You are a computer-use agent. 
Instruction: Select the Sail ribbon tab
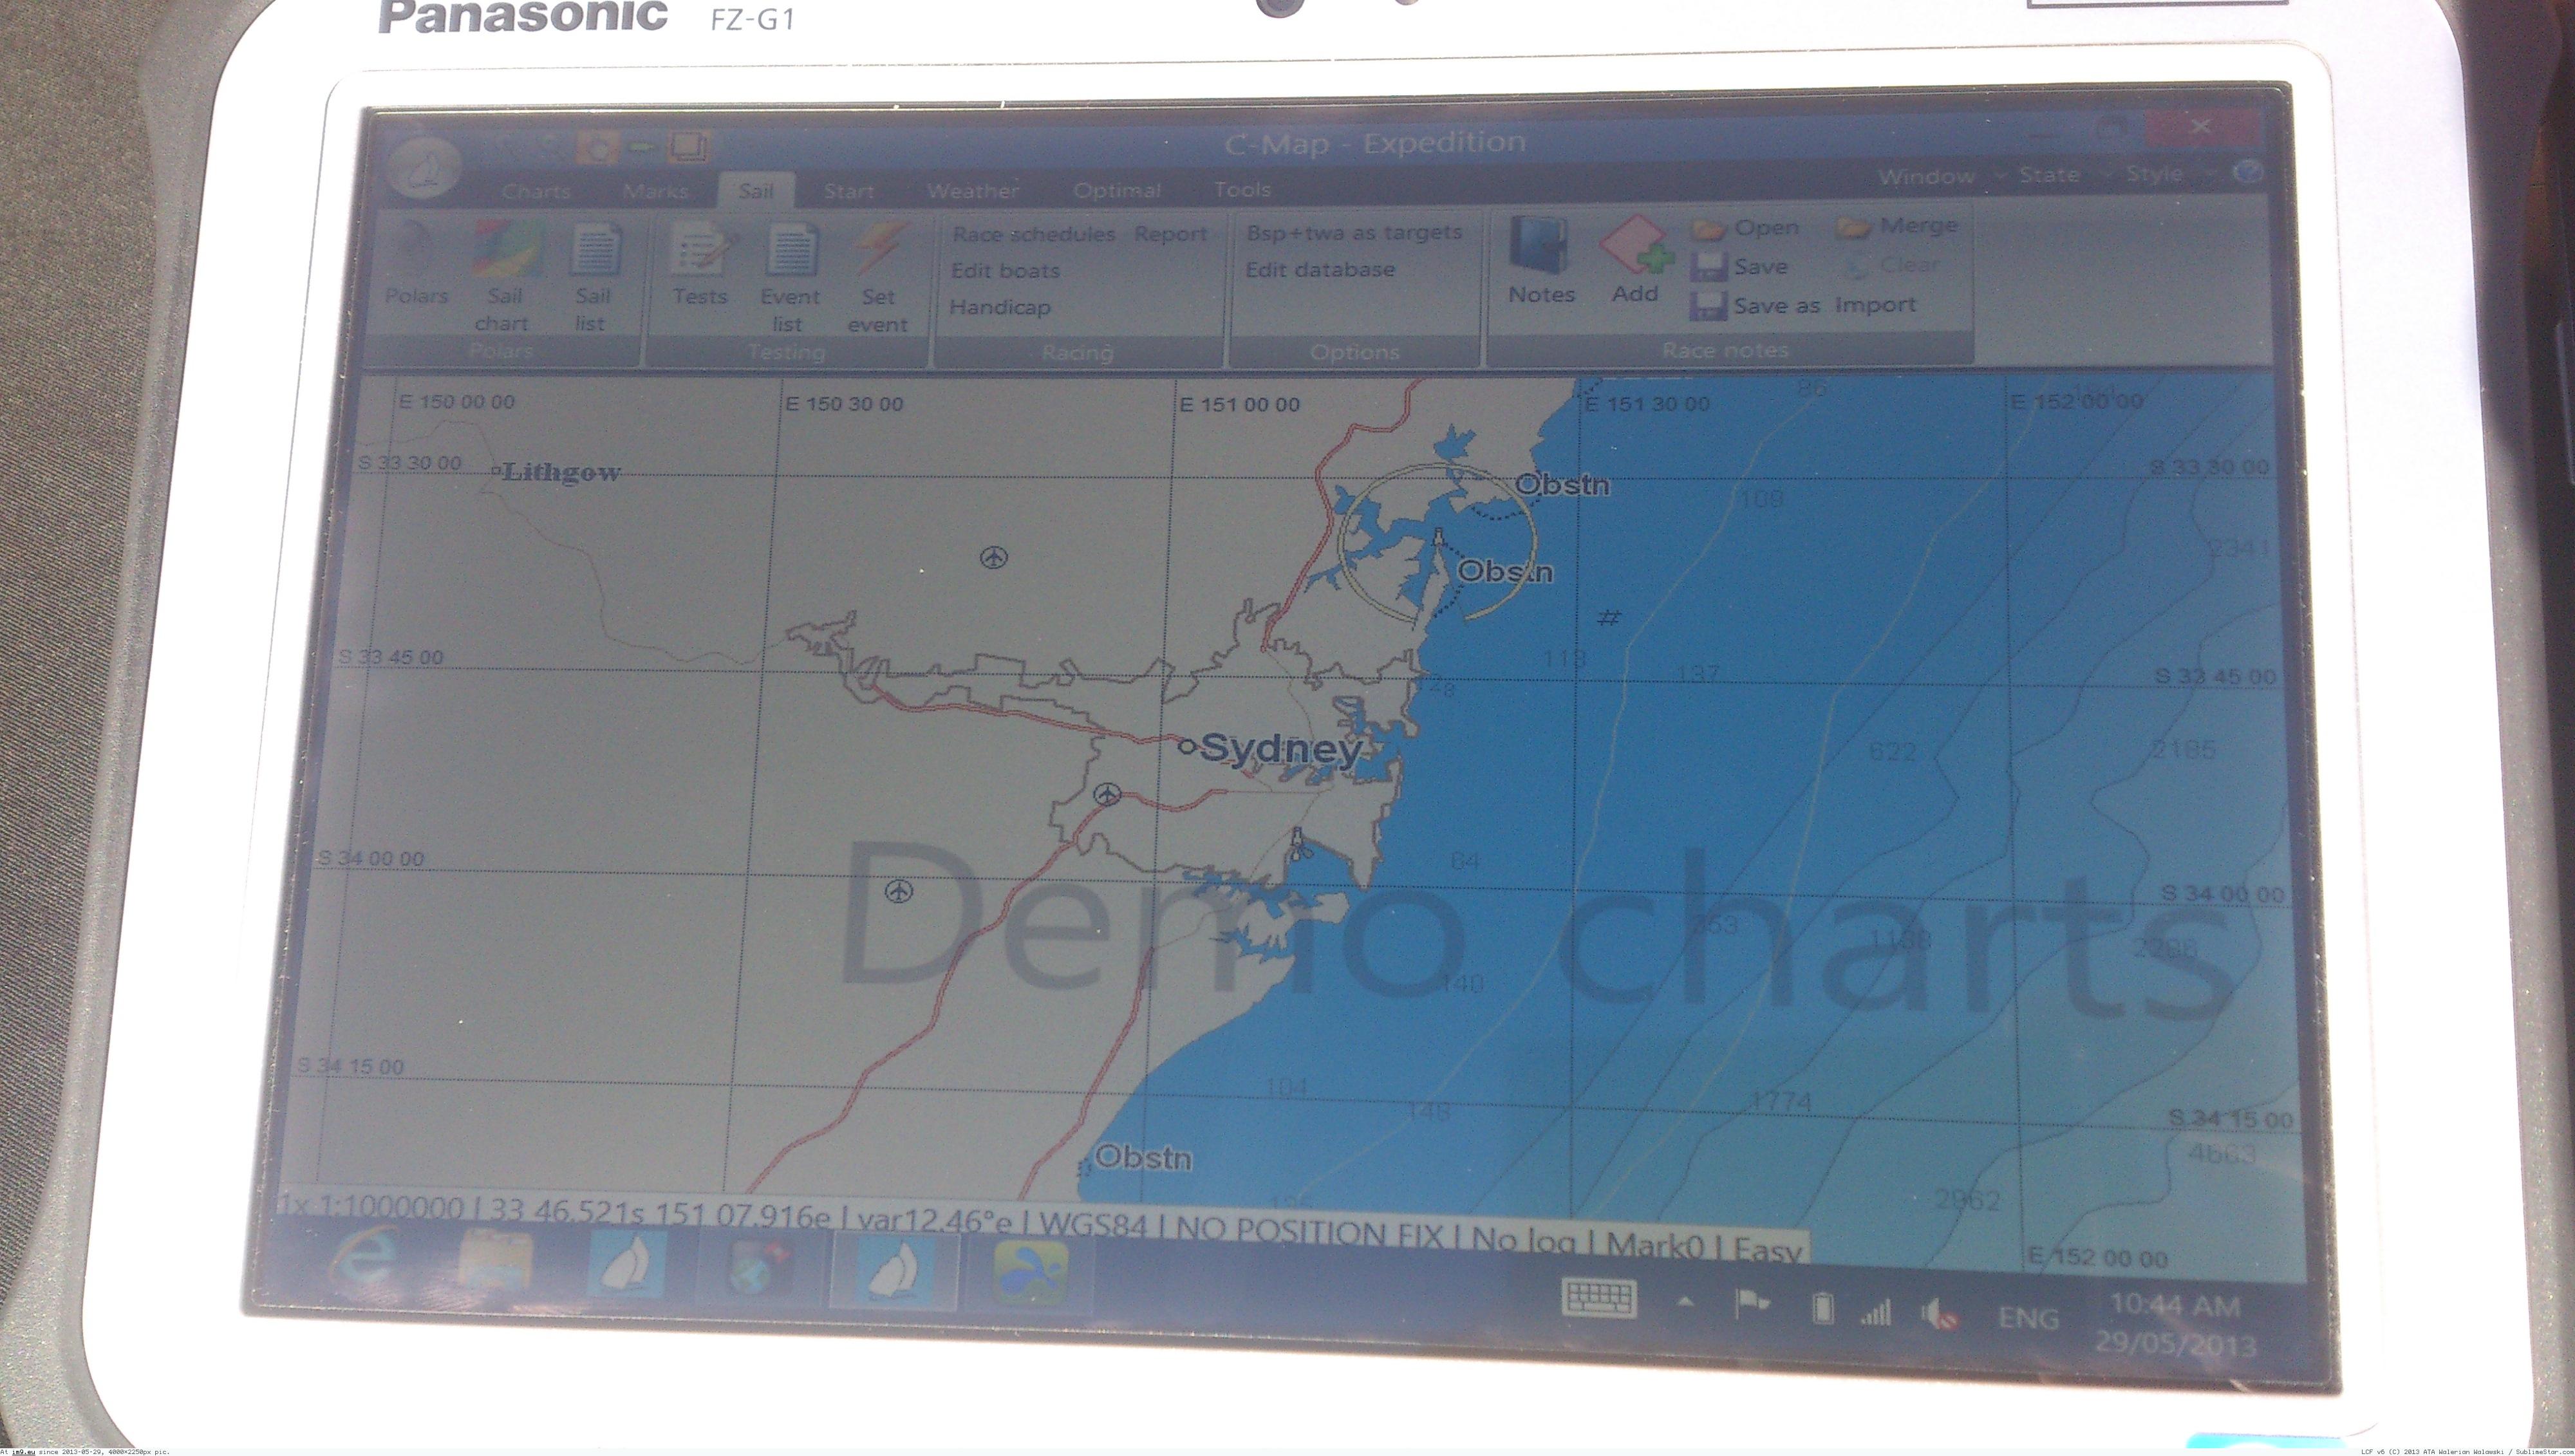tap(756, 190)
